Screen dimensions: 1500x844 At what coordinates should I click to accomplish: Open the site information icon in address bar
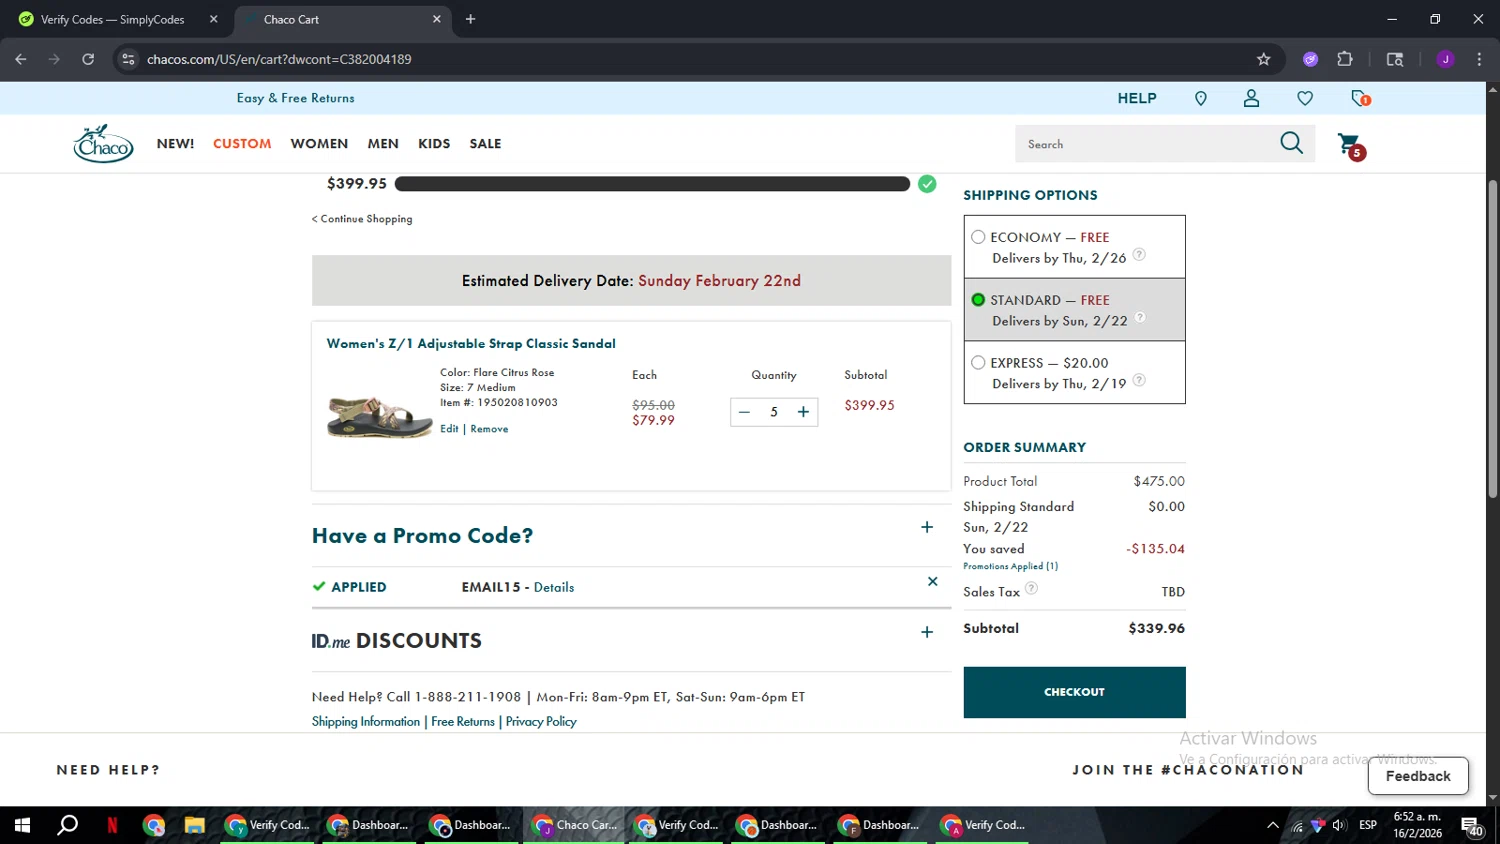(128, 59)
